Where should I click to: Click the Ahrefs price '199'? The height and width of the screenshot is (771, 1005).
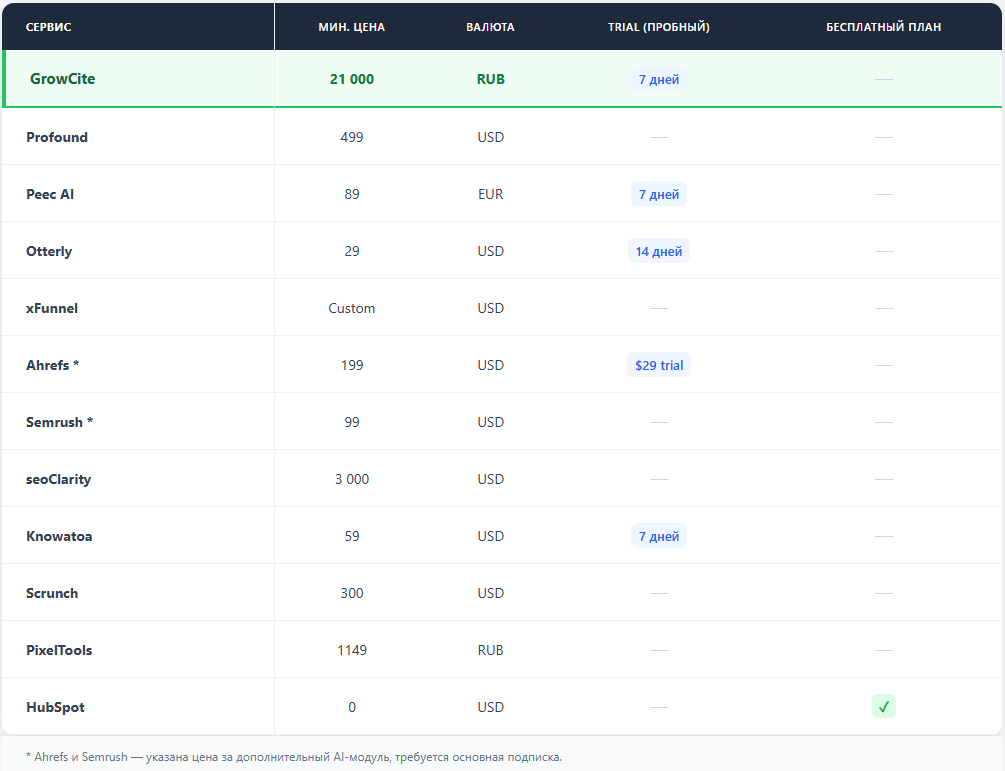tap(352, 365)
